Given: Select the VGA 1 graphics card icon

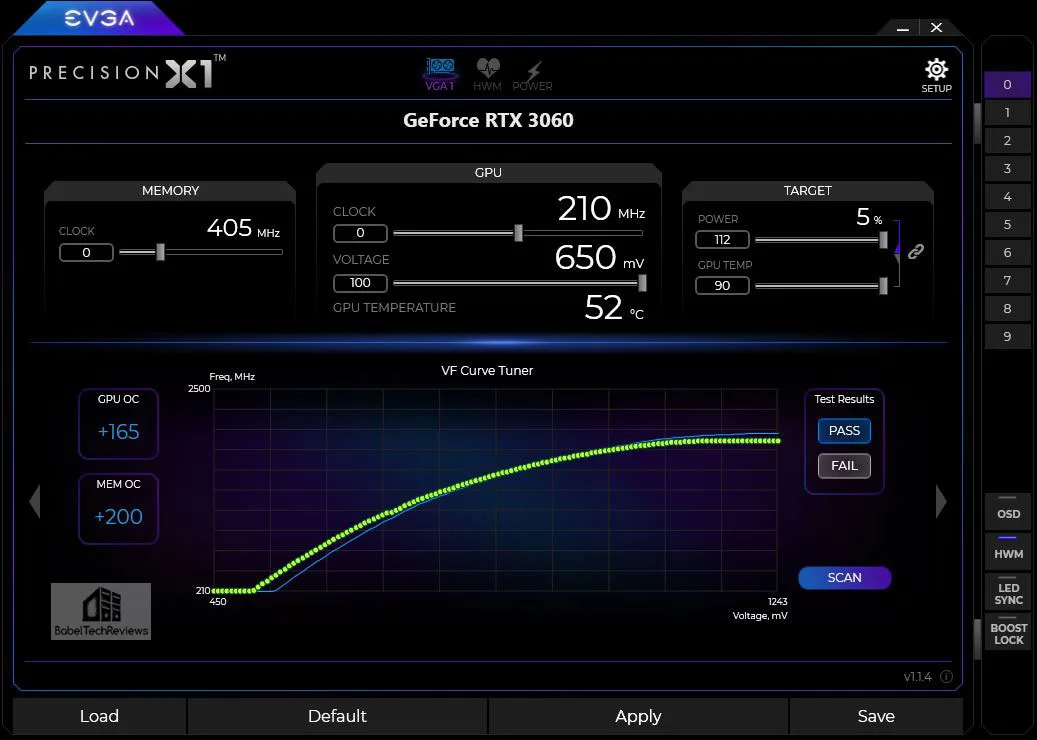Looking at the screenshot, I should [x=440, y=74].
